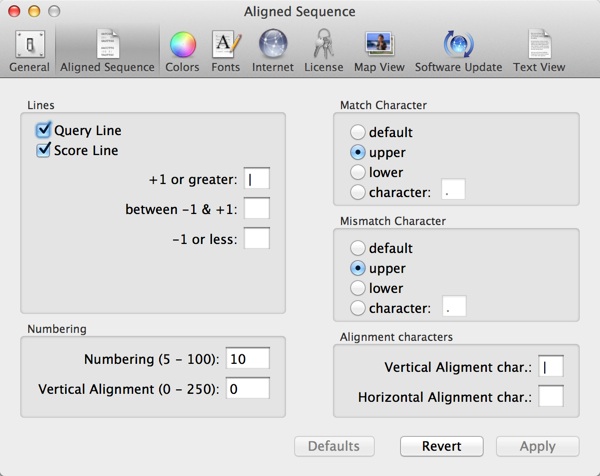
Task: Switch to Internet preferences
Action: point(273,50)
